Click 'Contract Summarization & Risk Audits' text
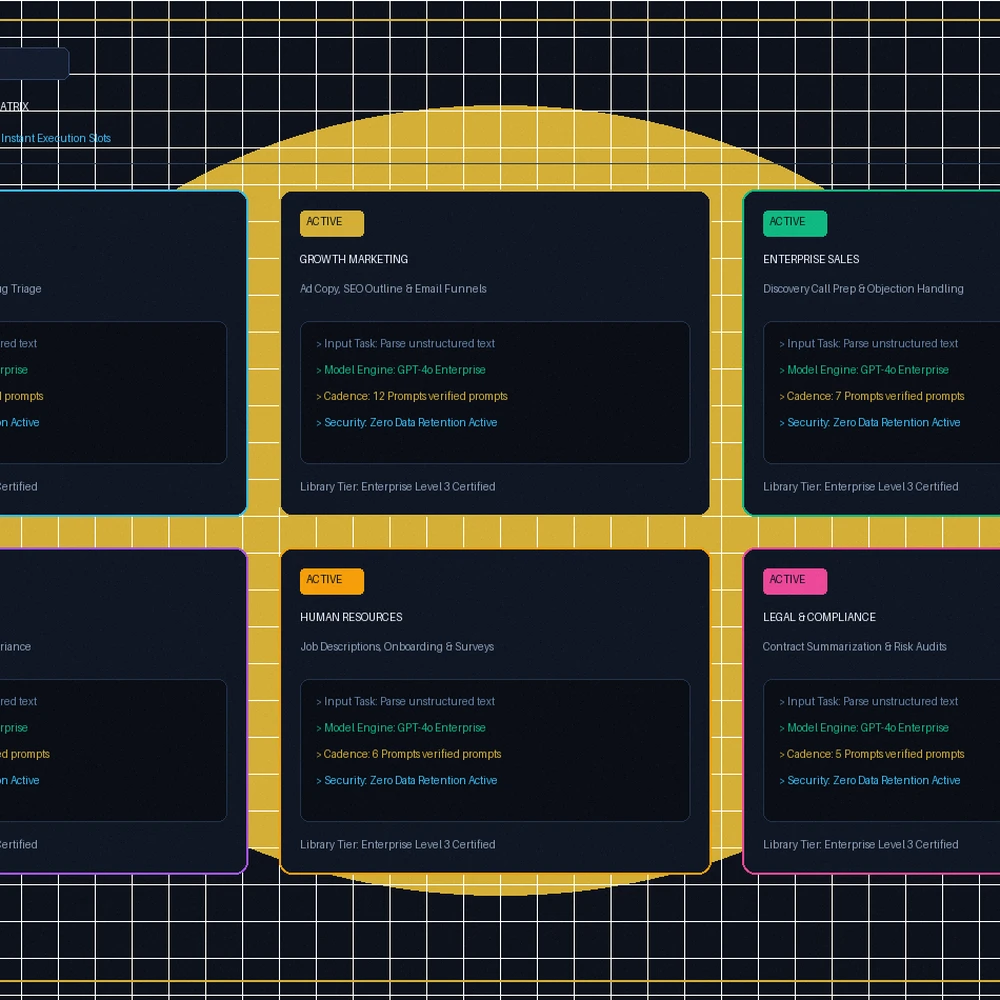 coord(854,646)
